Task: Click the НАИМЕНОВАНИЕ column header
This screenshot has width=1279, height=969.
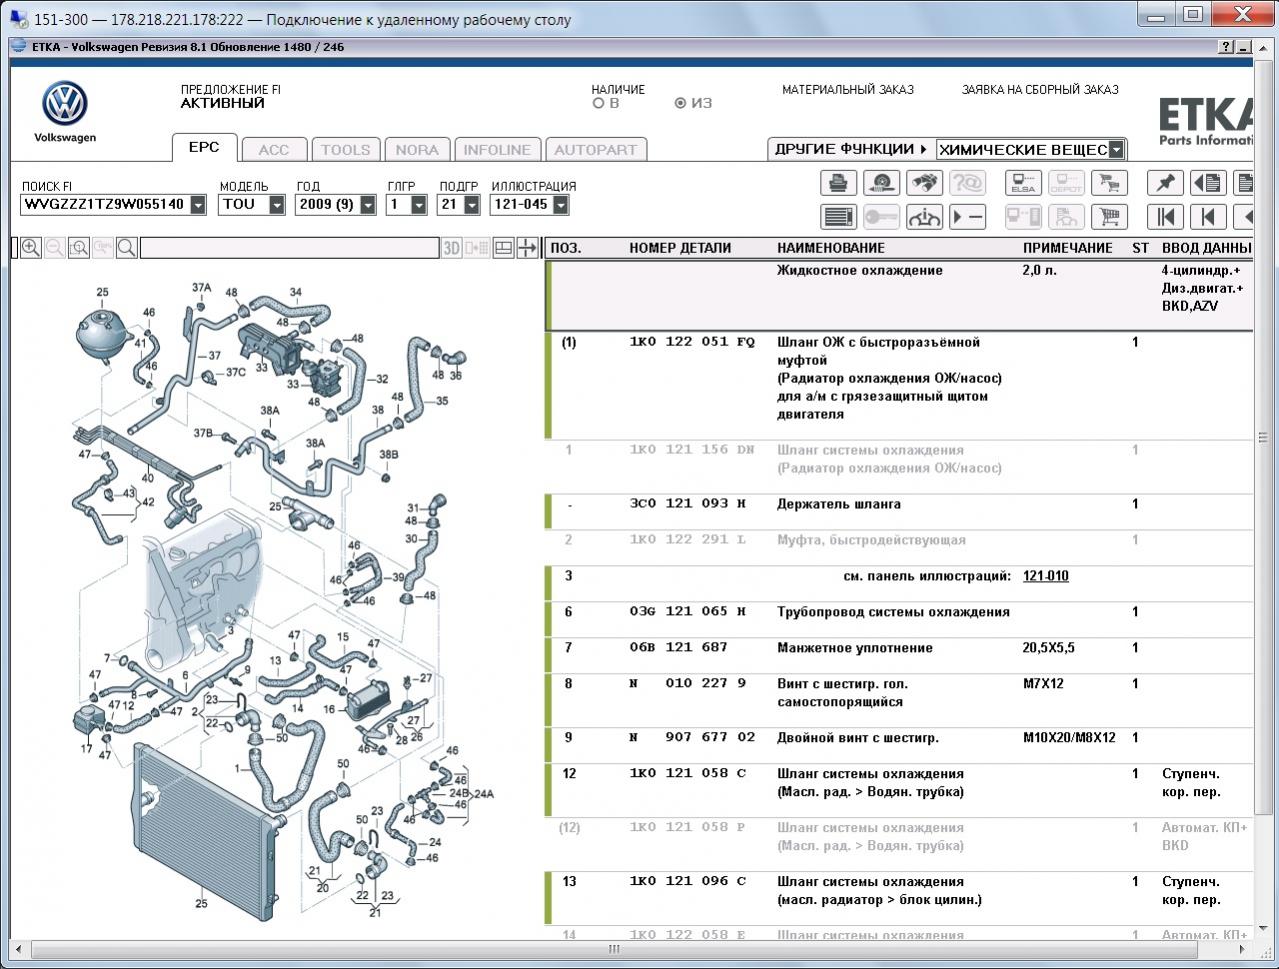Action: click(831, 248)
